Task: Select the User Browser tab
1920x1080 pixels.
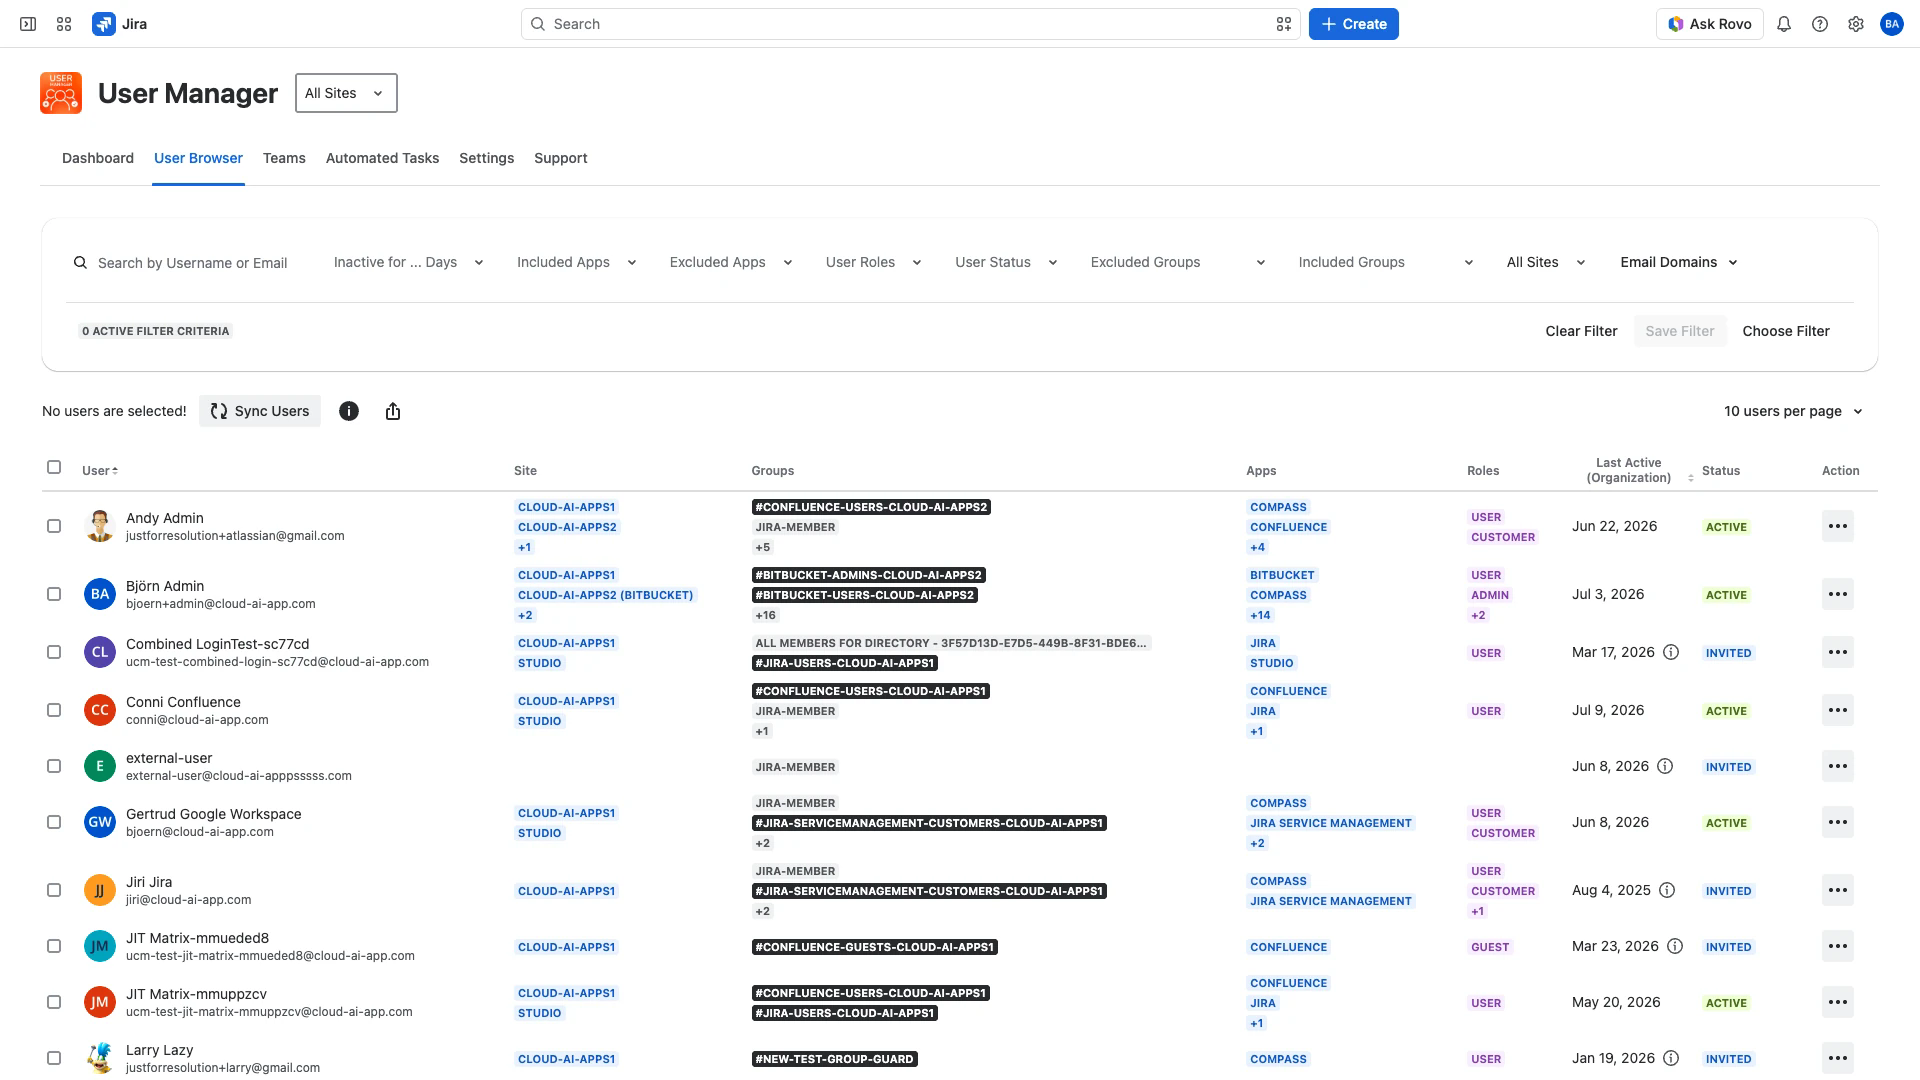Action: tap(198, 158)
